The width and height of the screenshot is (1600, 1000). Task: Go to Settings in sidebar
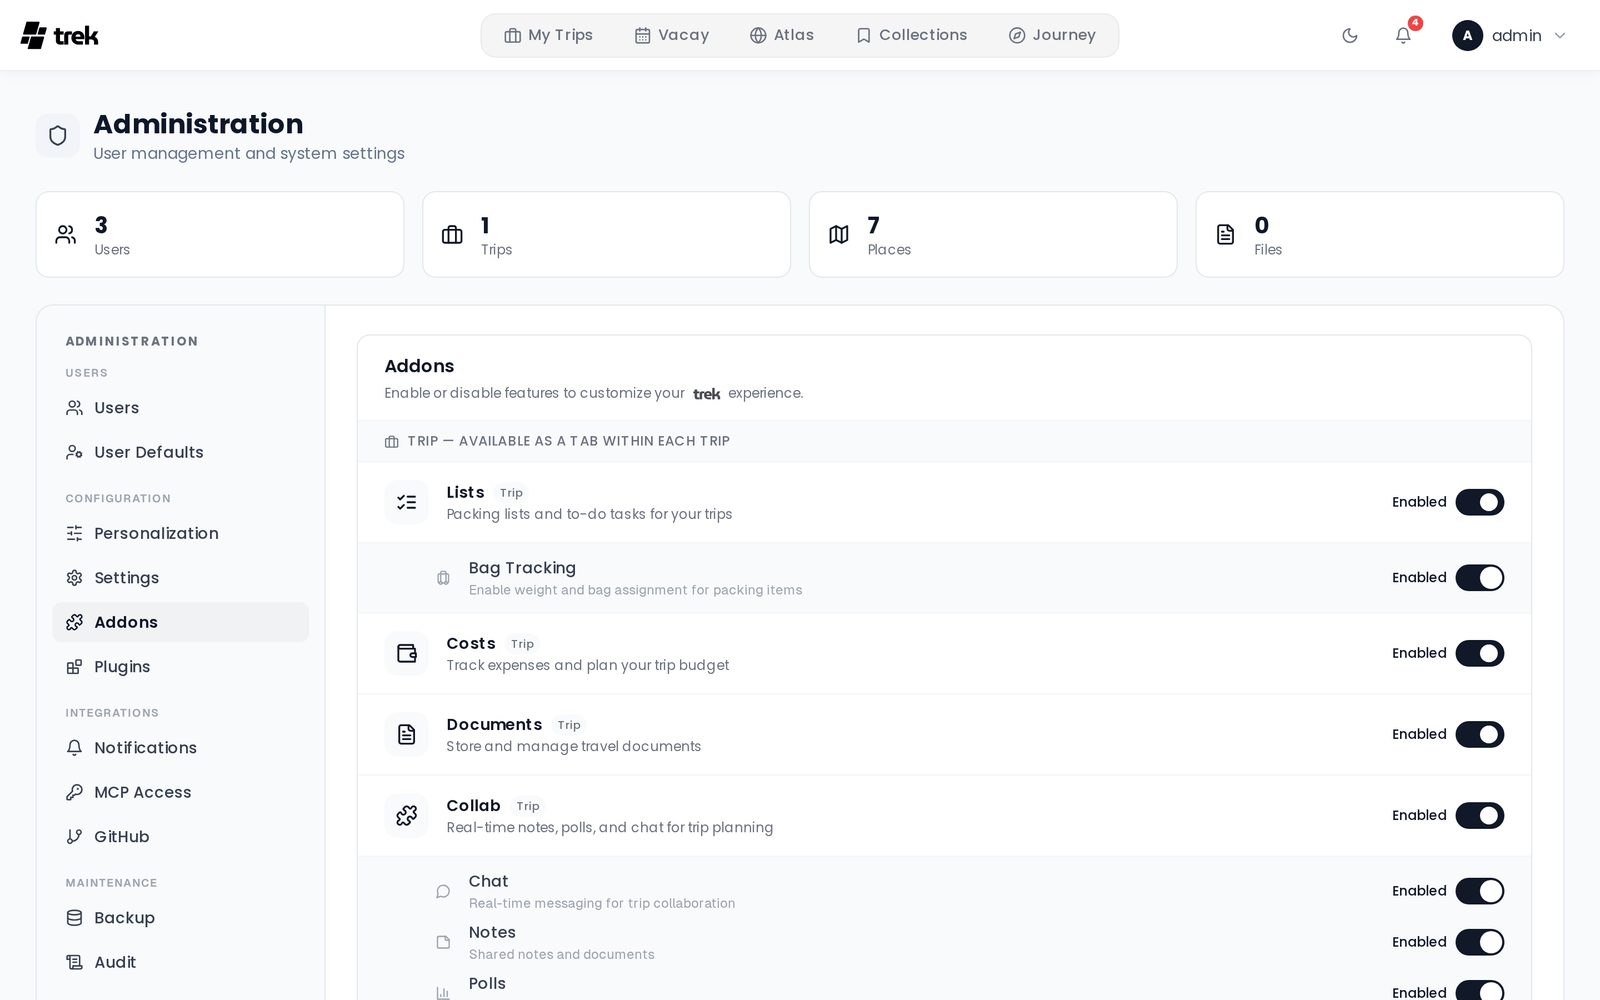pyautogui.click(x=180, y=578)
